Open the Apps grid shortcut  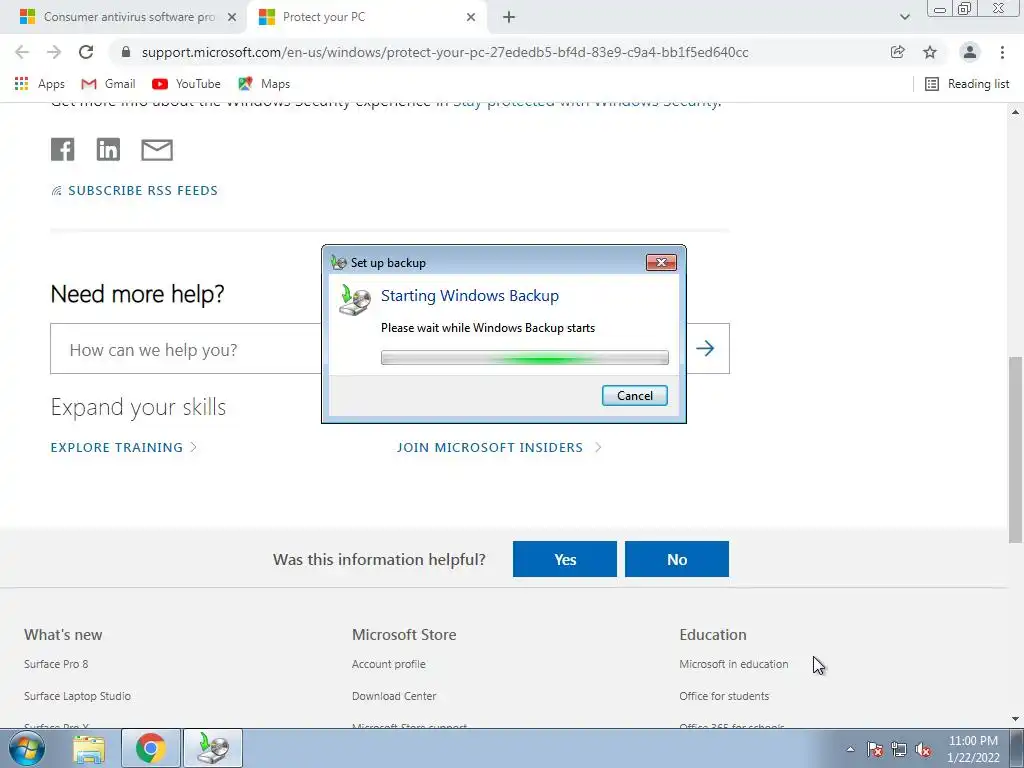pyautogui.click(x=39, y=84)
